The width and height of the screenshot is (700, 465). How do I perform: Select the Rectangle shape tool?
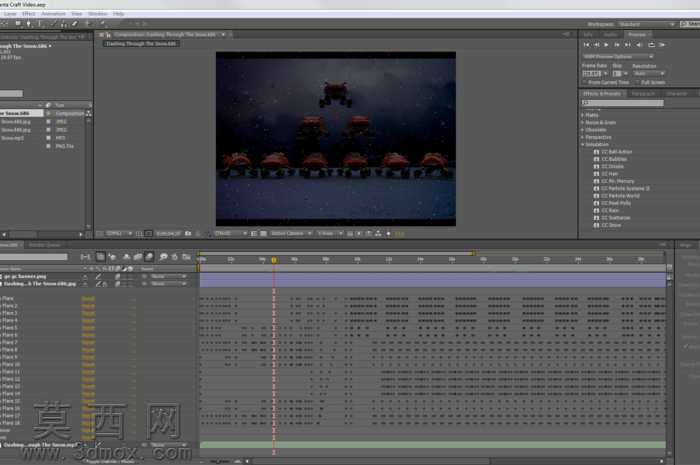click(x=18, y=24)
